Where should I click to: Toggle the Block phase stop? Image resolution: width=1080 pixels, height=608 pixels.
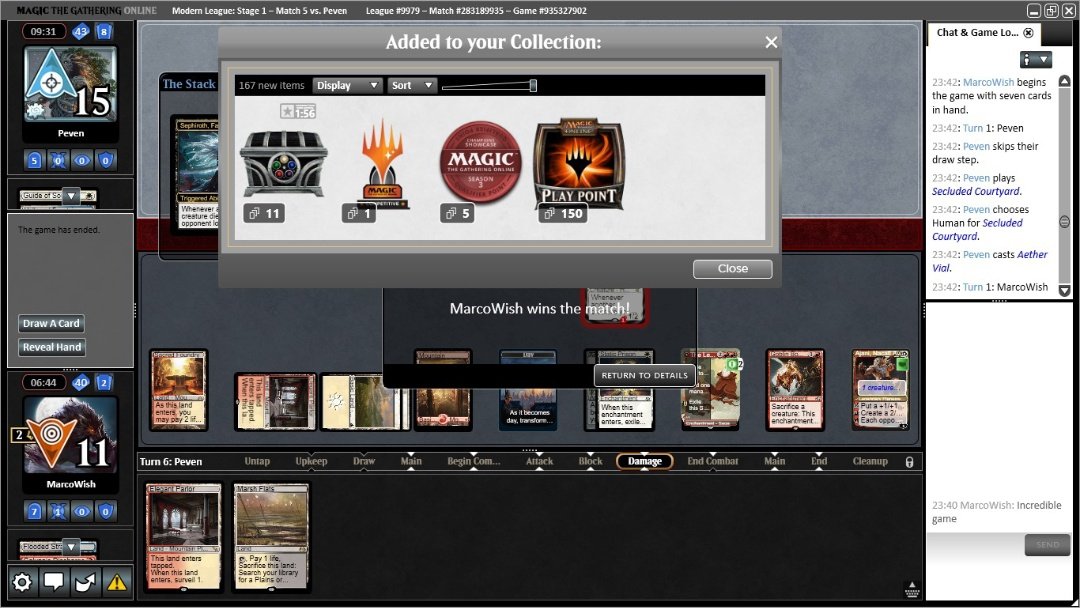coord(590,461)
